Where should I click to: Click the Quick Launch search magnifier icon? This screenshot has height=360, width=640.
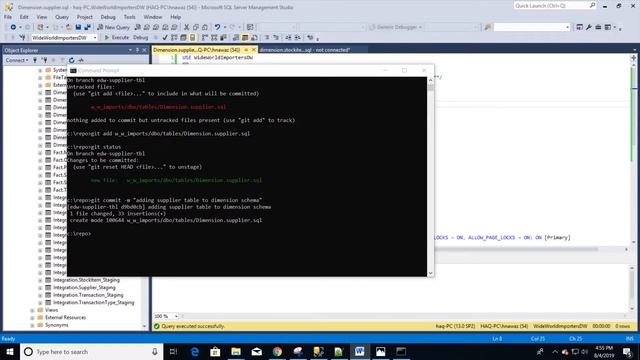click(x=592, y=5)
